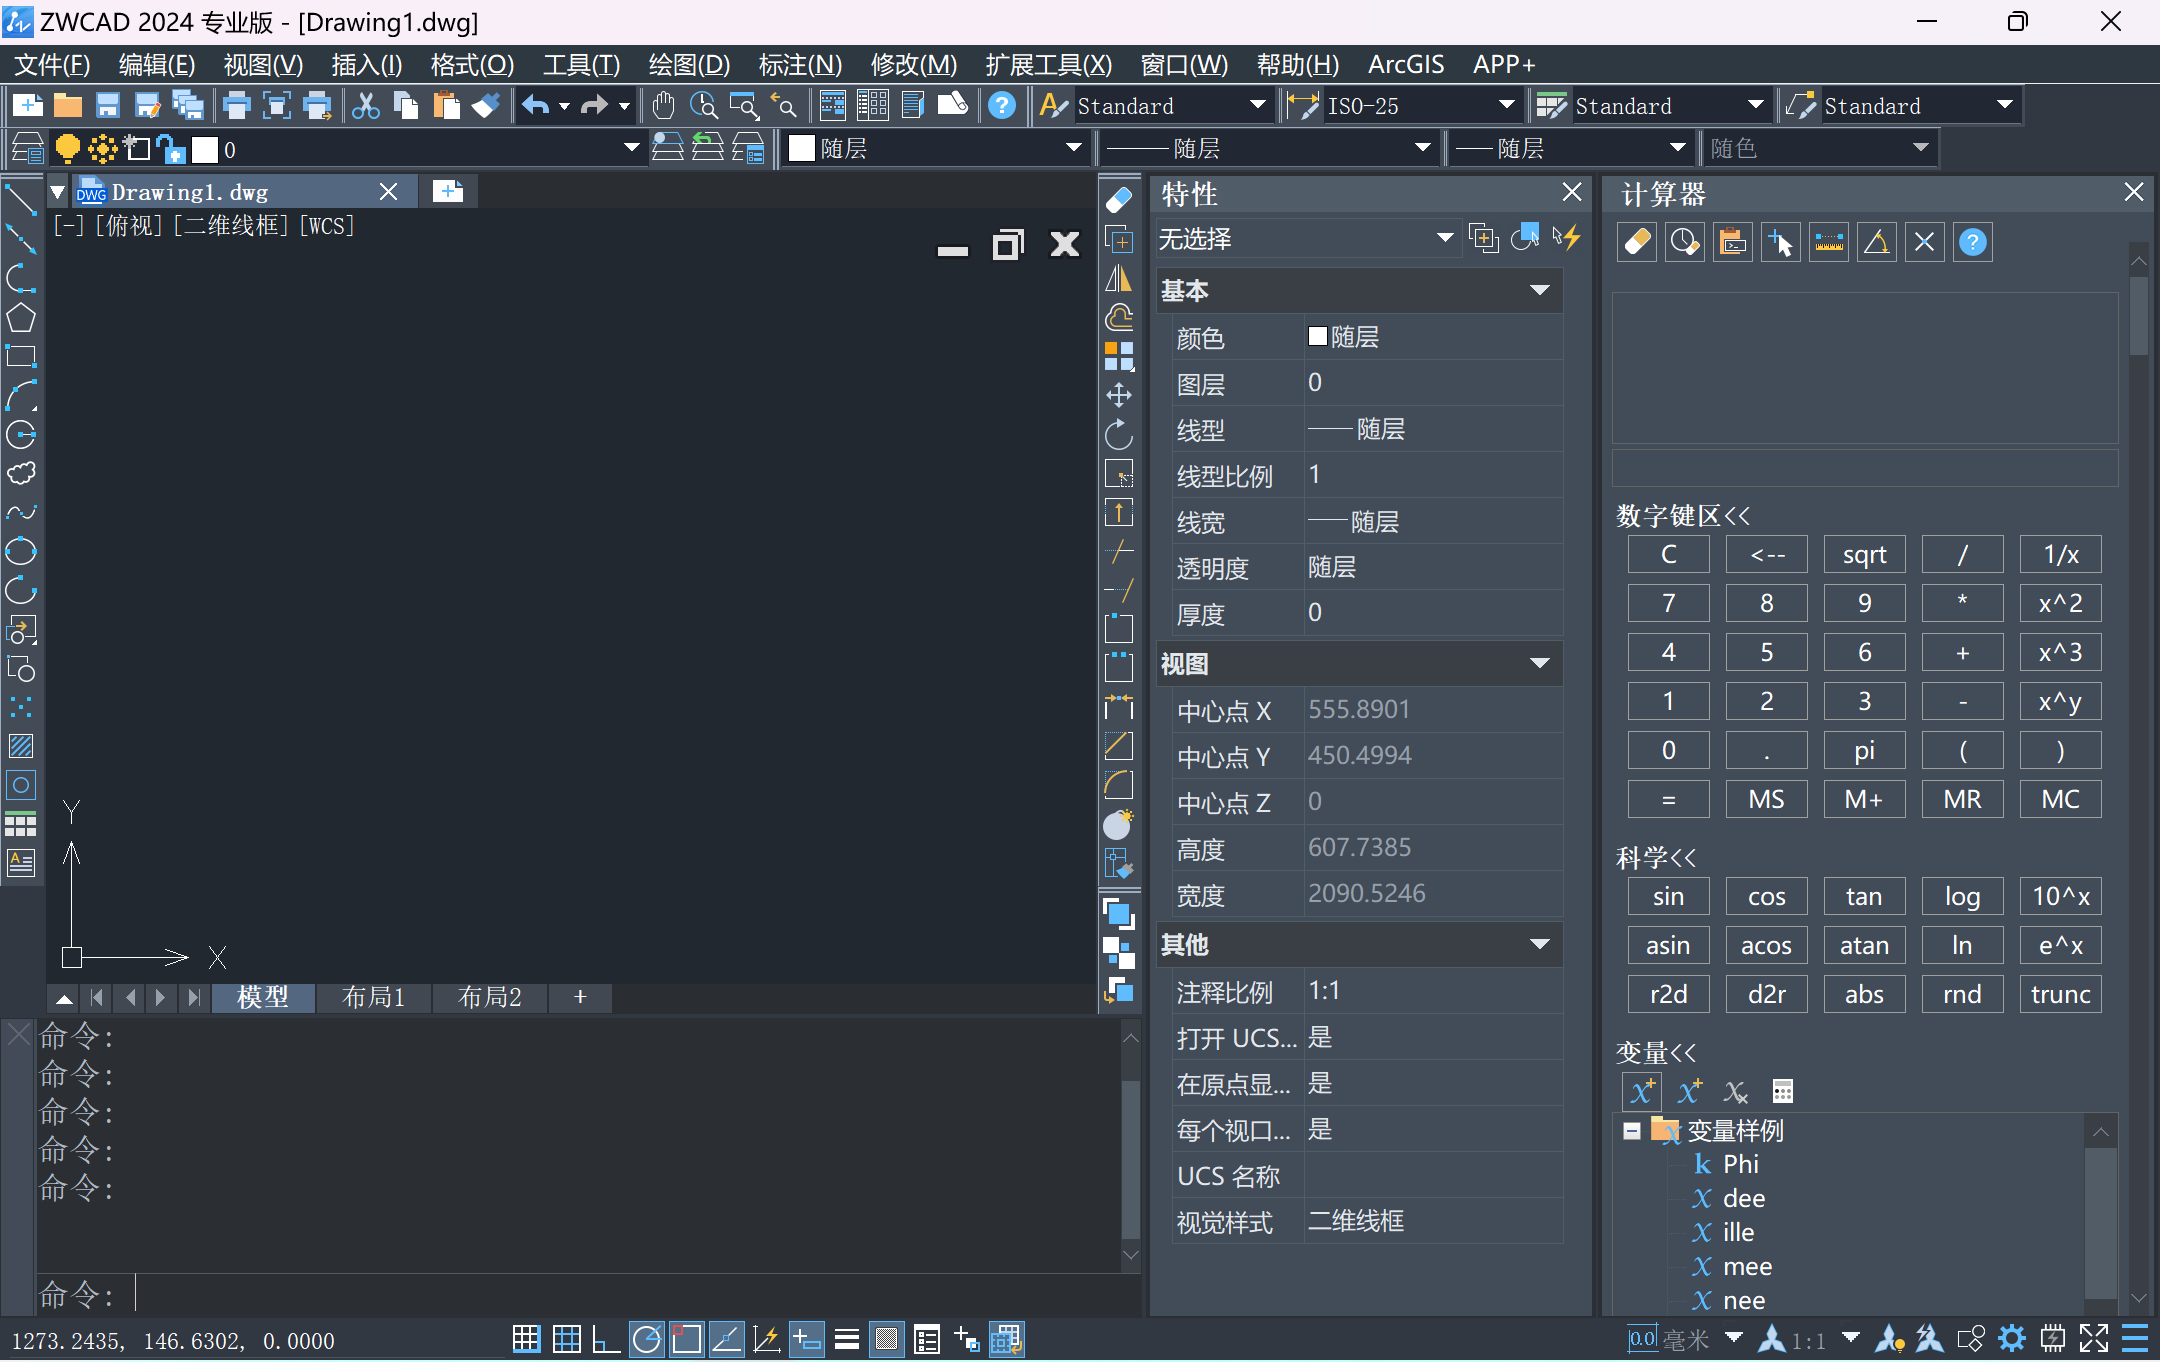Open the ISO-25 dimension style dropdown
Viewport: 2160px width, 1362px height.
1506,105
